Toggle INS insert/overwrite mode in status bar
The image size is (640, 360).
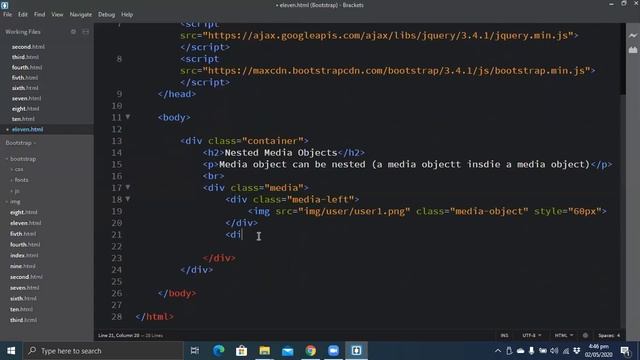coord(504,335)
